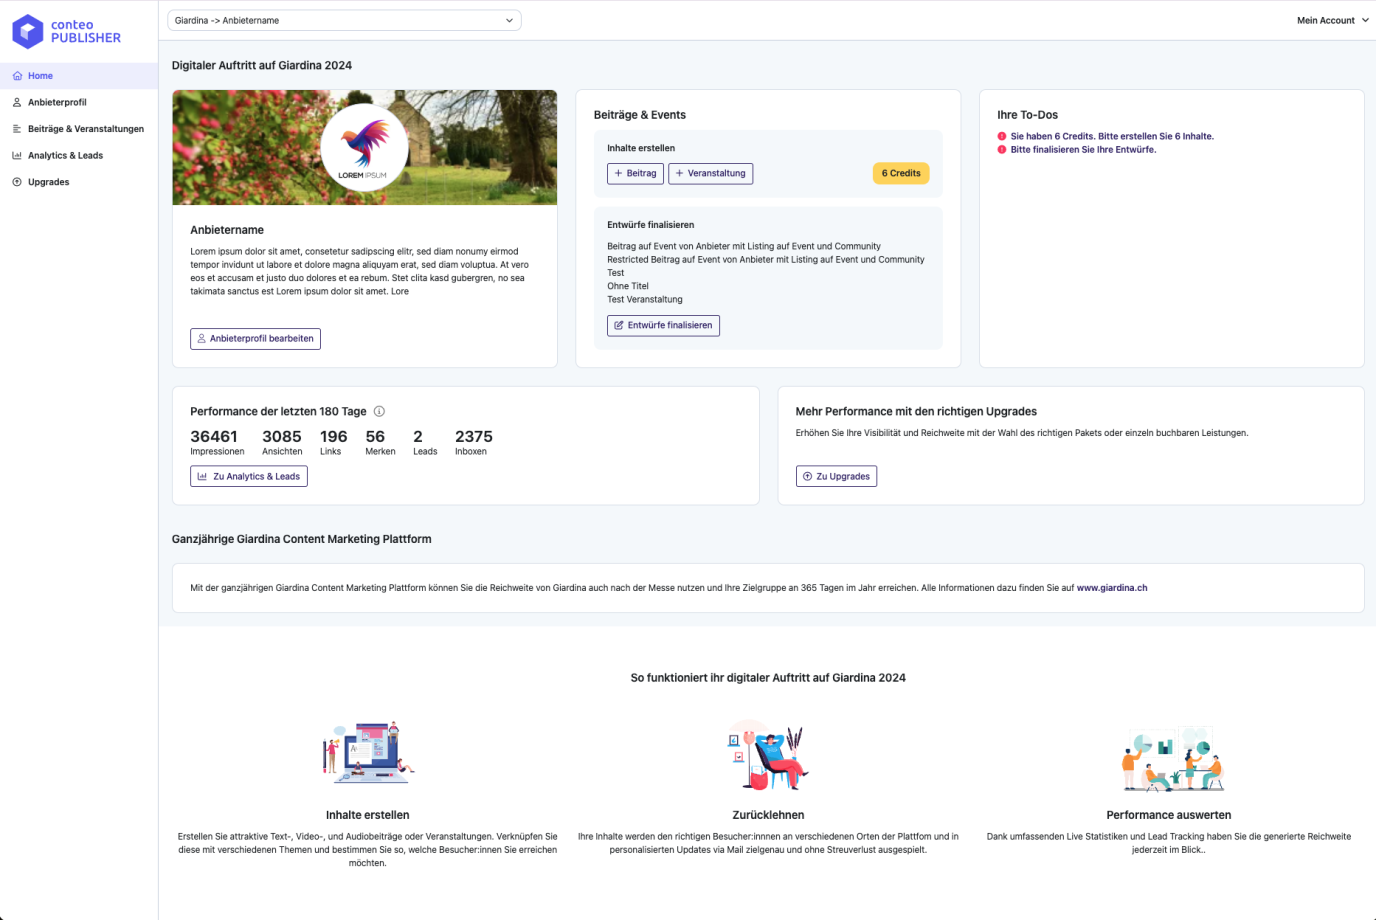This screenshot has height=920, width=1376.
Task: Click the info icon next to Performance heading
Action: tap(379, 411)
